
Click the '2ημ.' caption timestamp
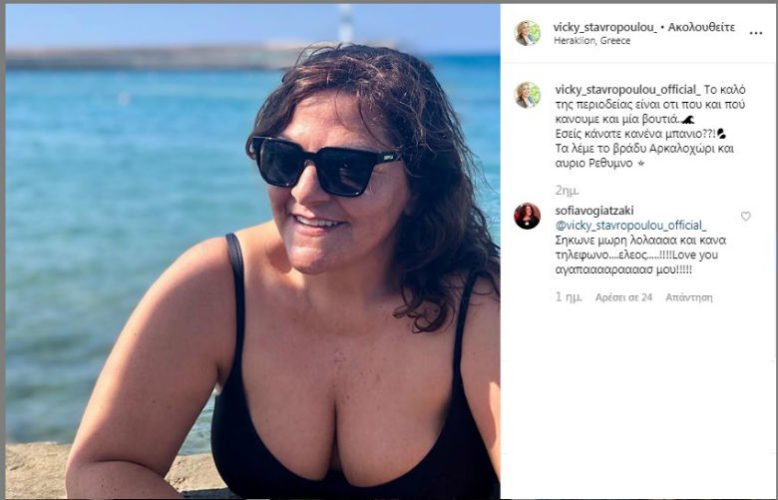(x=566, y=189)
